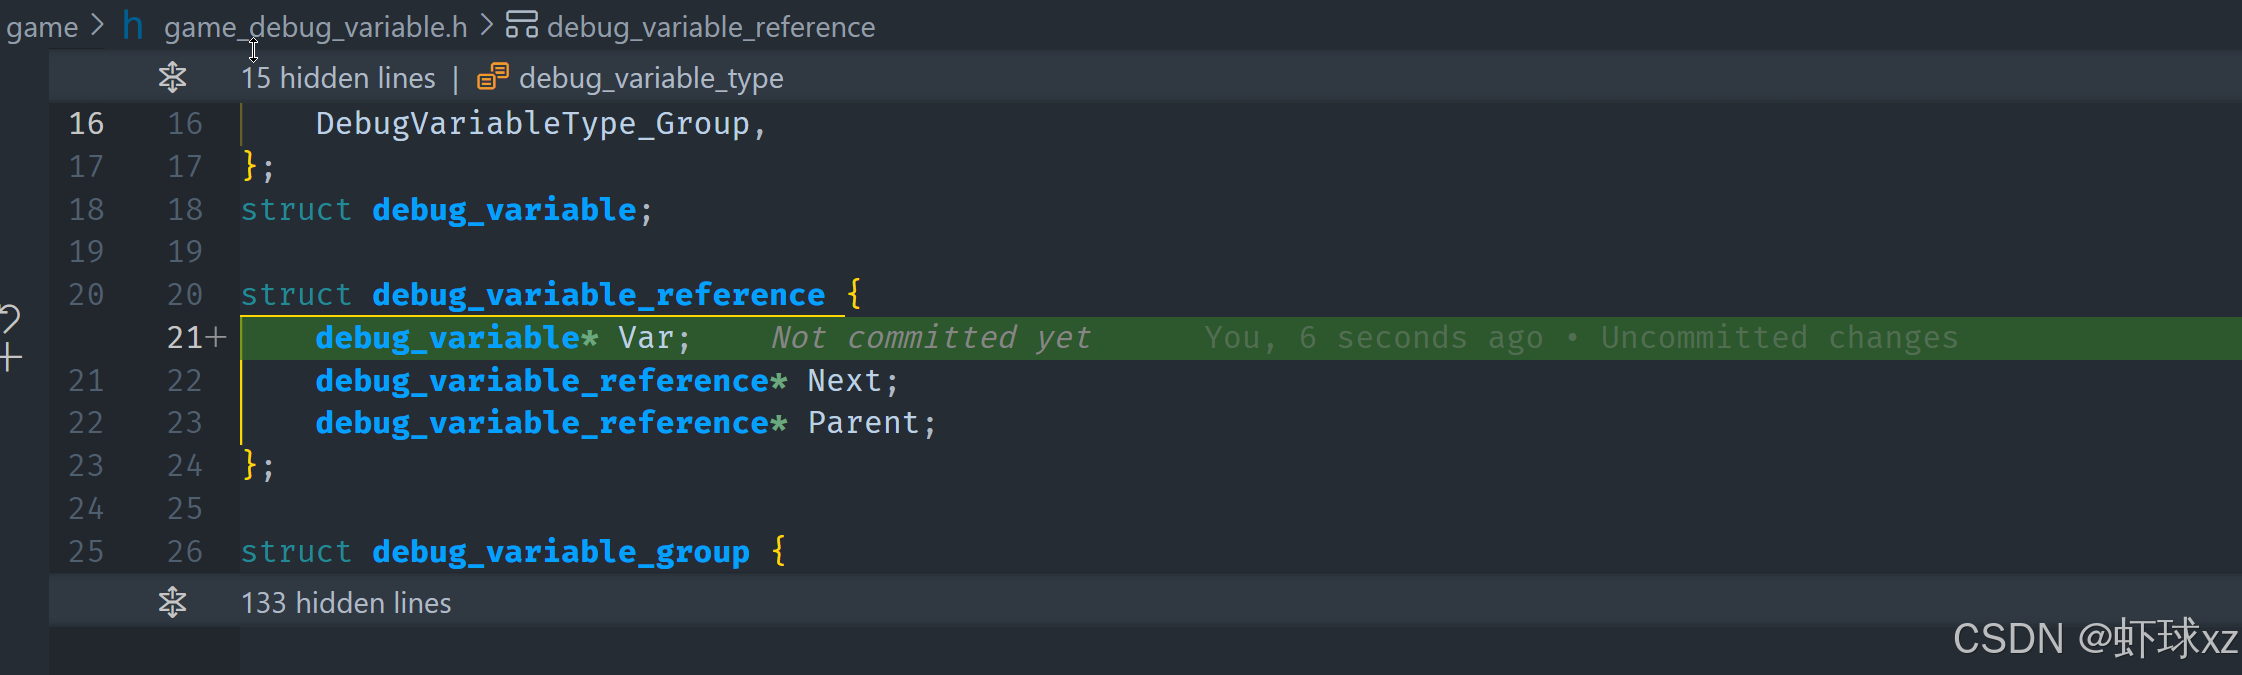Click breadcrumb chevron after game
Viewport: 2242px width, 675px height.
tap(97, 25)
